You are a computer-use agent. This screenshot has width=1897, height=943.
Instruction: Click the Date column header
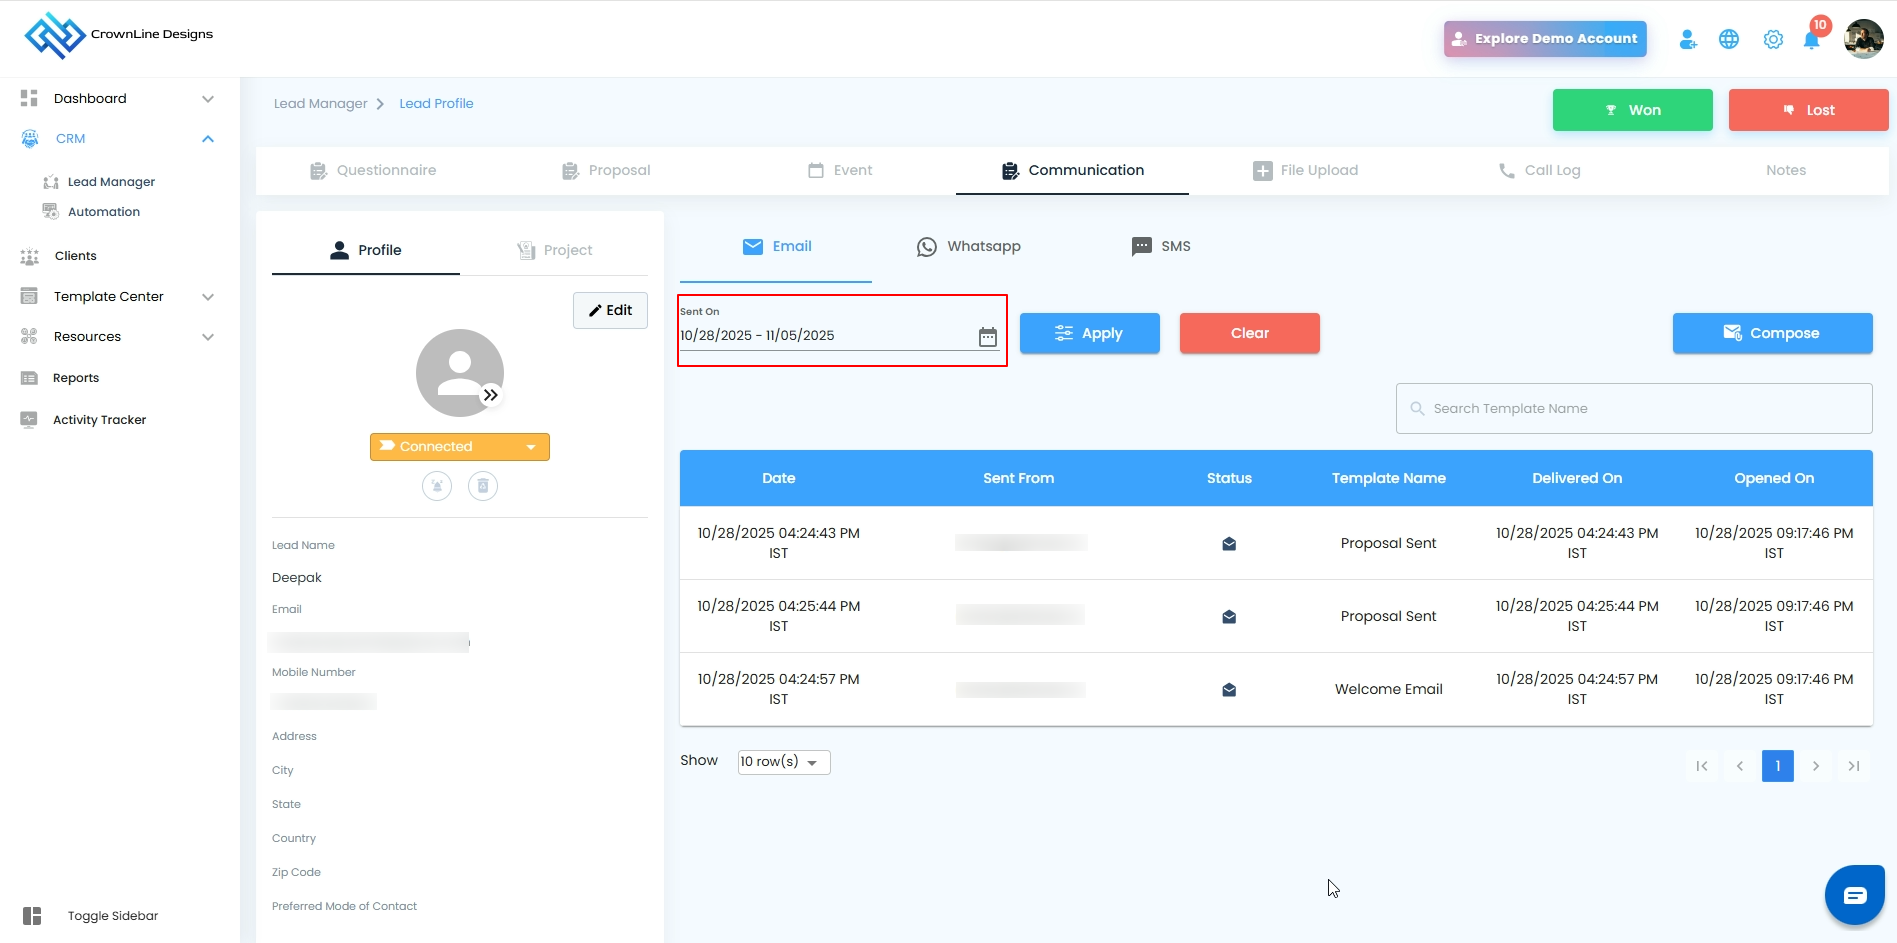[x=779, y=478]
